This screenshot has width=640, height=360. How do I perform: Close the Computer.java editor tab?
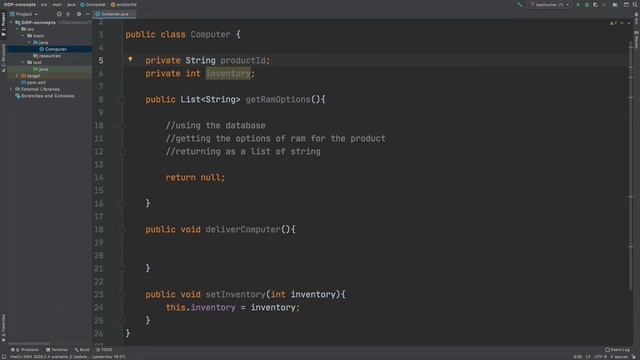click(132, 14)
